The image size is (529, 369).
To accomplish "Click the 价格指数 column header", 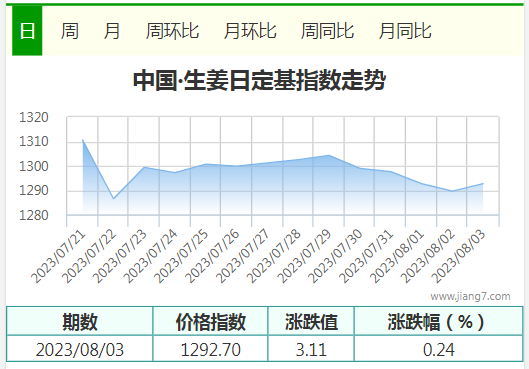I will tap(211, 321).
